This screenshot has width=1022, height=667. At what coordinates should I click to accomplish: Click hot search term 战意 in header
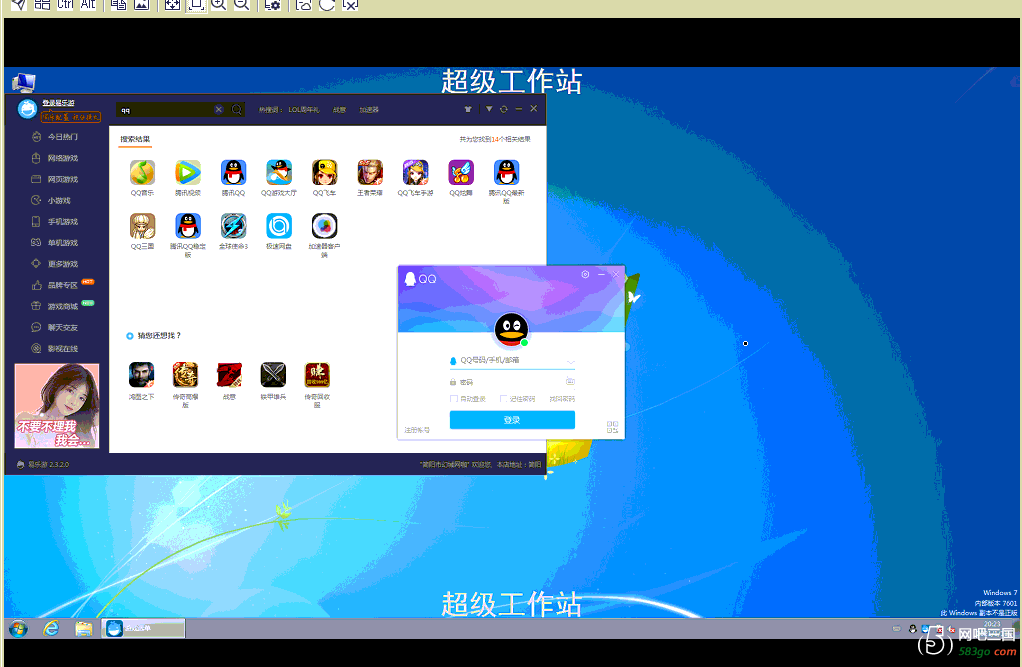pyautogui.click(x=340, y=110)
